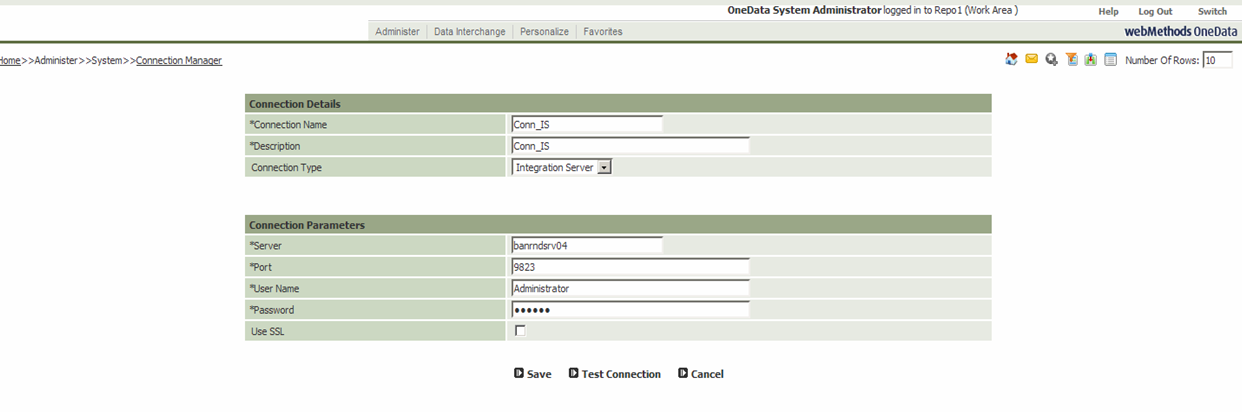Open the yellow envelope messages icon
Image resolution: width=1242 pixels, height=412 pixels.
tap(1031, 60)
